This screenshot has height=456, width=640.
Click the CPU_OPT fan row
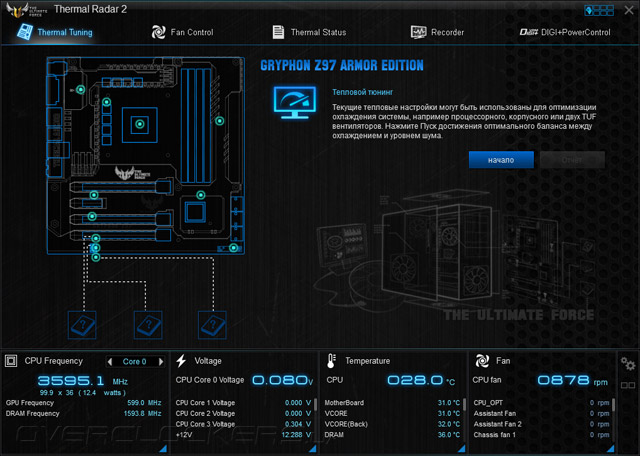(541, 403)
